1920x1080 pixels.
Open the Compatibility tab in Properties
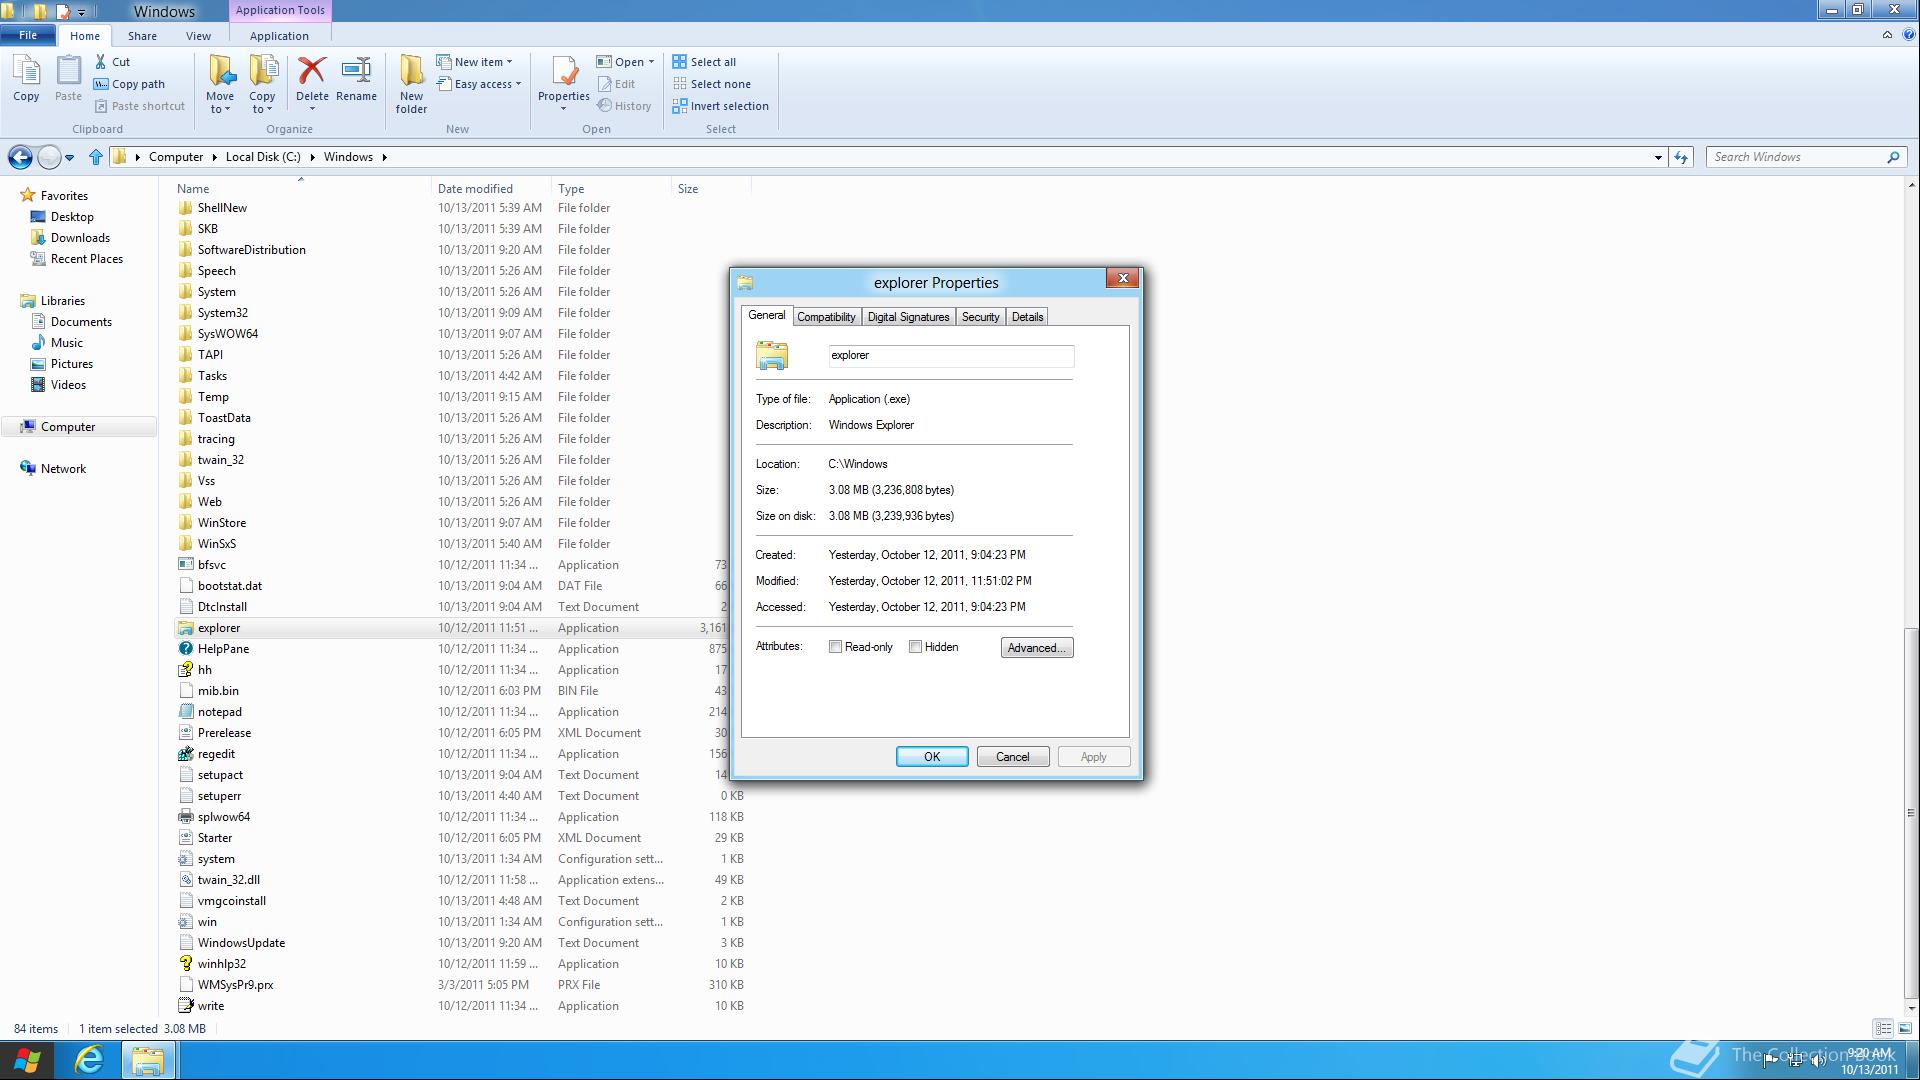pos(826,317)
